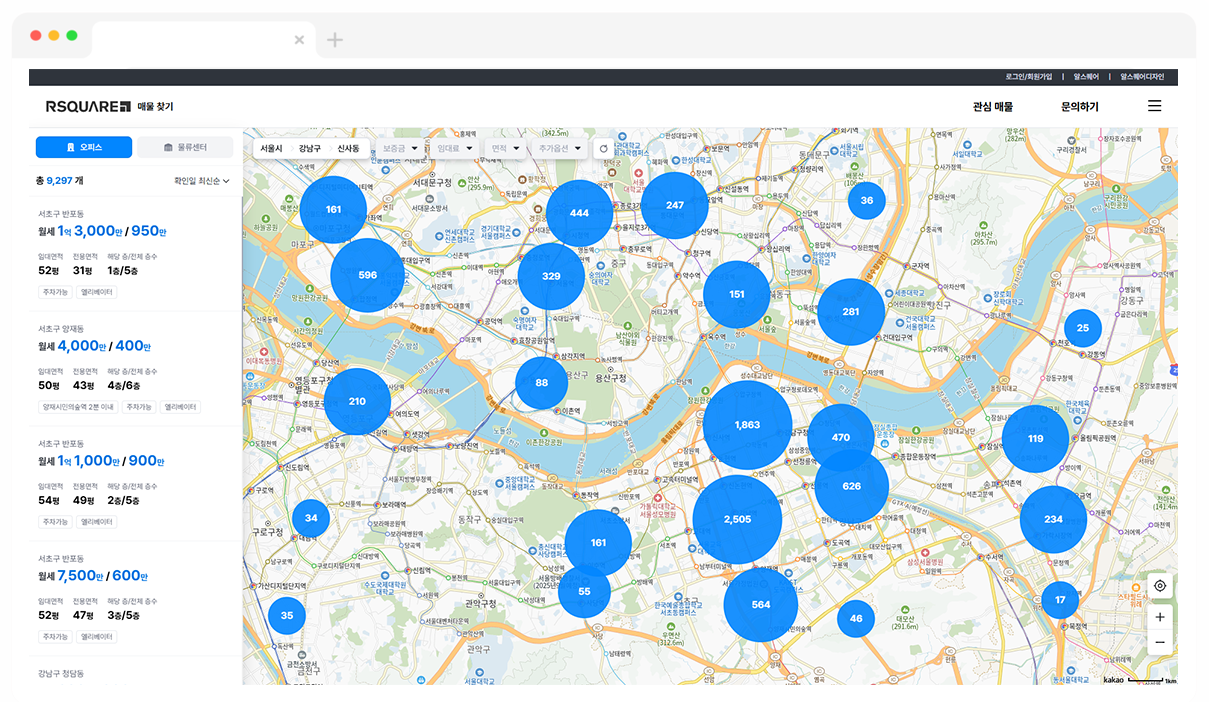Open a new browser tab with plus icon
The image size is (1209, 717).
coord(335,40)
